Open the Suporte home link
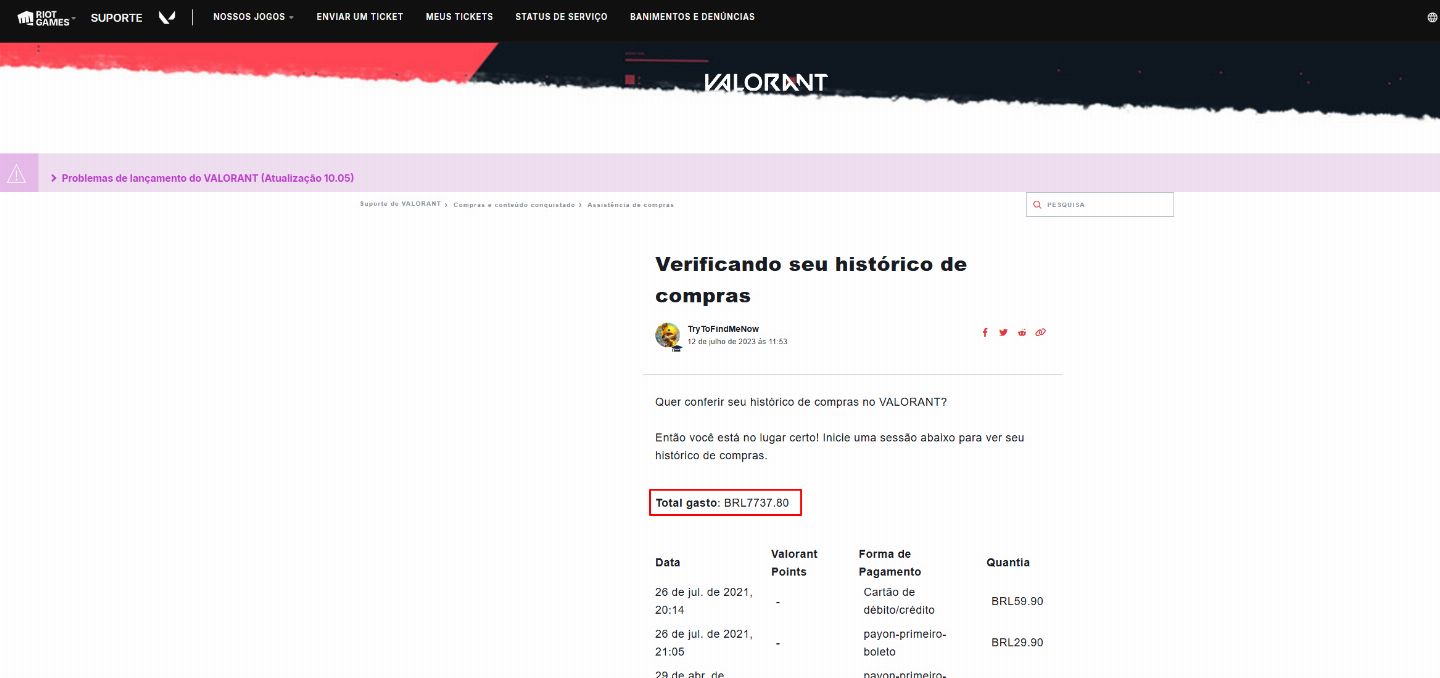The height and width of the screenshot is (678, 1440). tap(116, 17)
